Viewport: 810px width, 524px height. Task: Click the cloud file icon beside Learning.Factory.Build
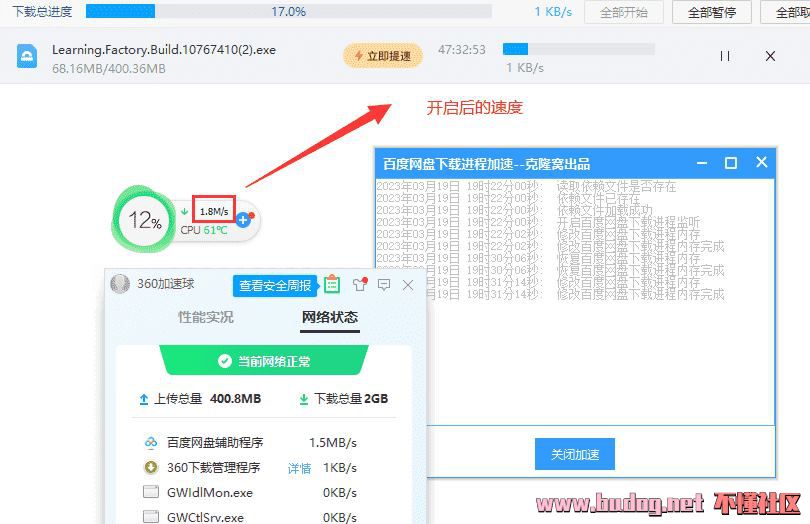[27, 56]
